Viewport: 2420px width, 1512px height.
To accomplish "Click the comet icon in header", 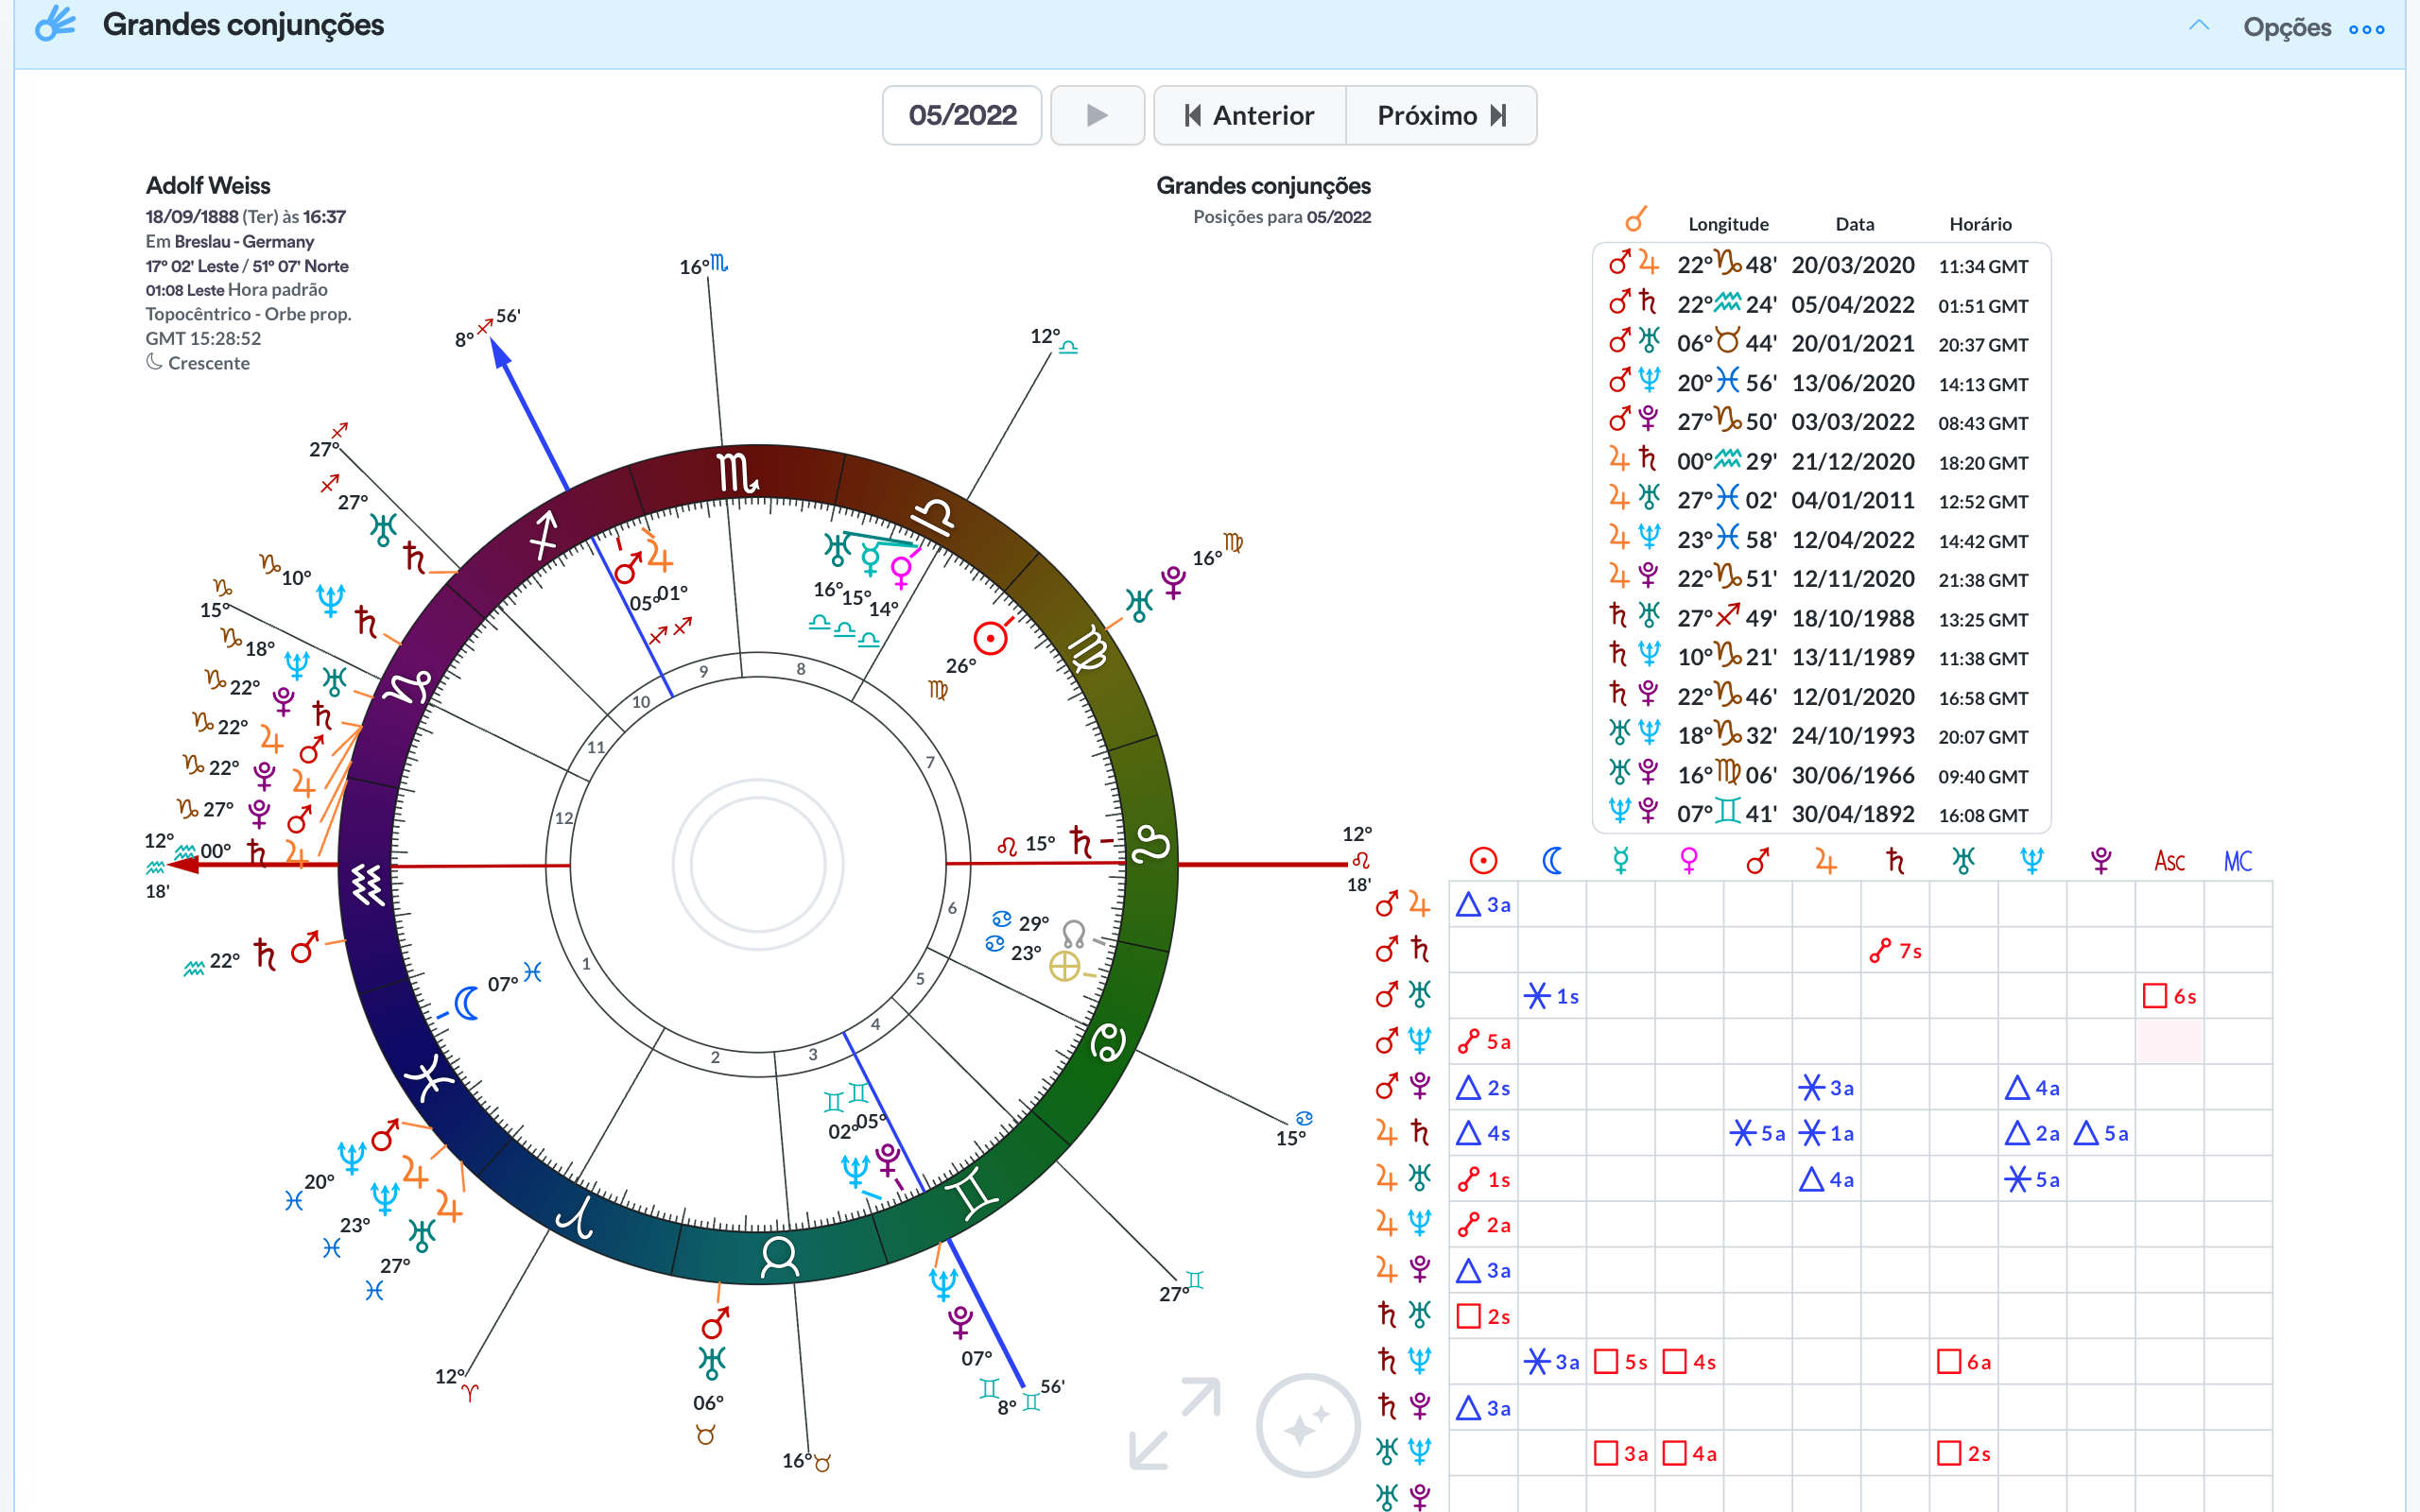I will tap(56, 24).
